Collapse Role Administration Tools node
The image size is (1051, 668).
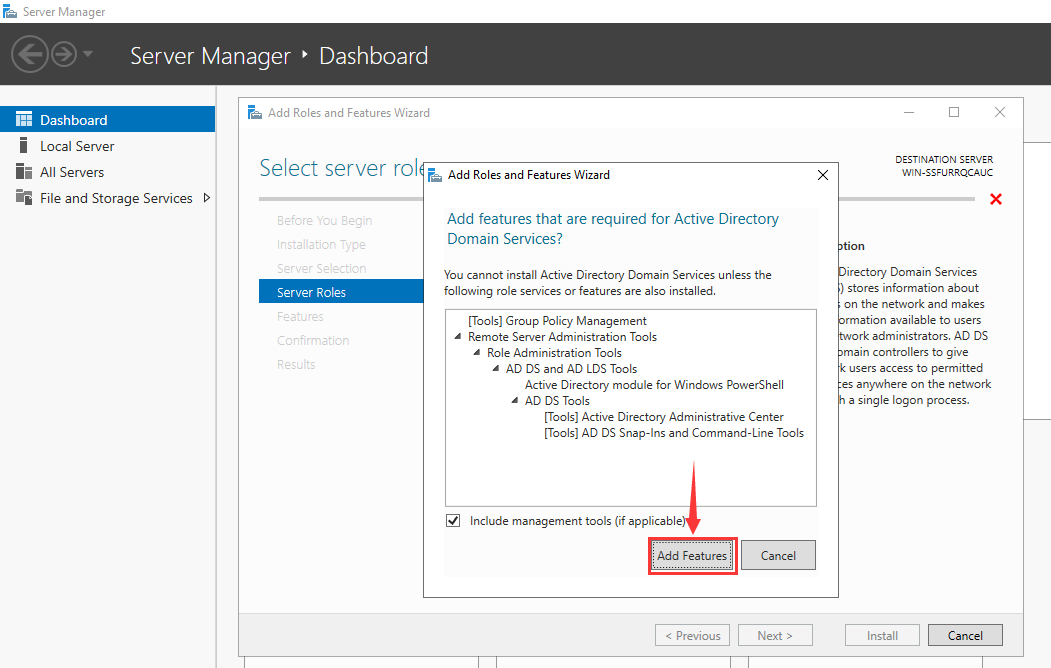477,353
